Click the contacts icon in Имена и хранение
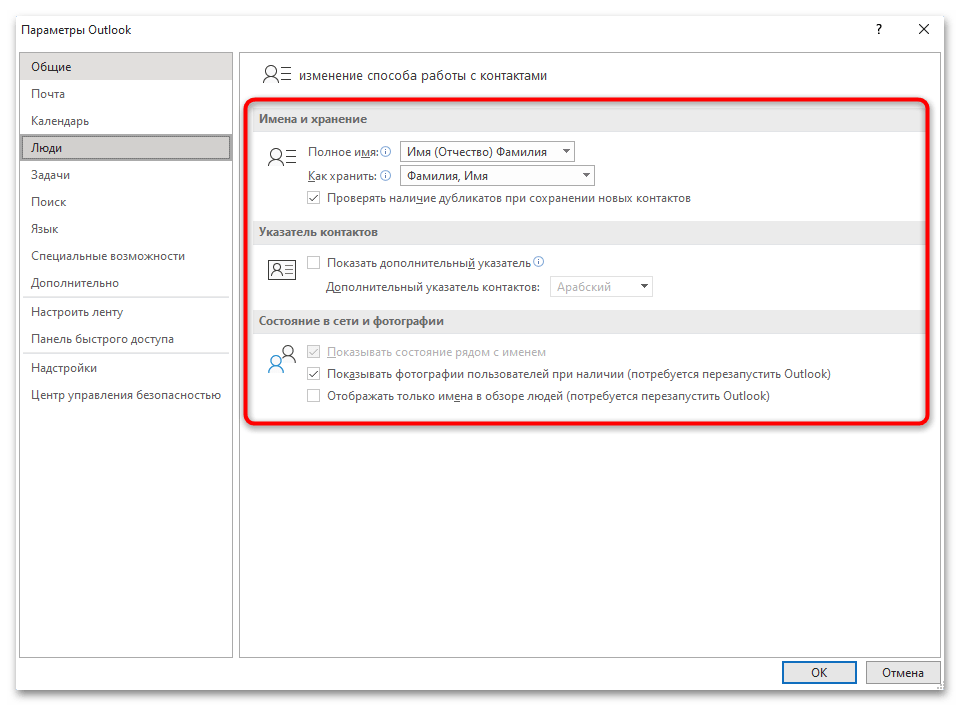 282,156
